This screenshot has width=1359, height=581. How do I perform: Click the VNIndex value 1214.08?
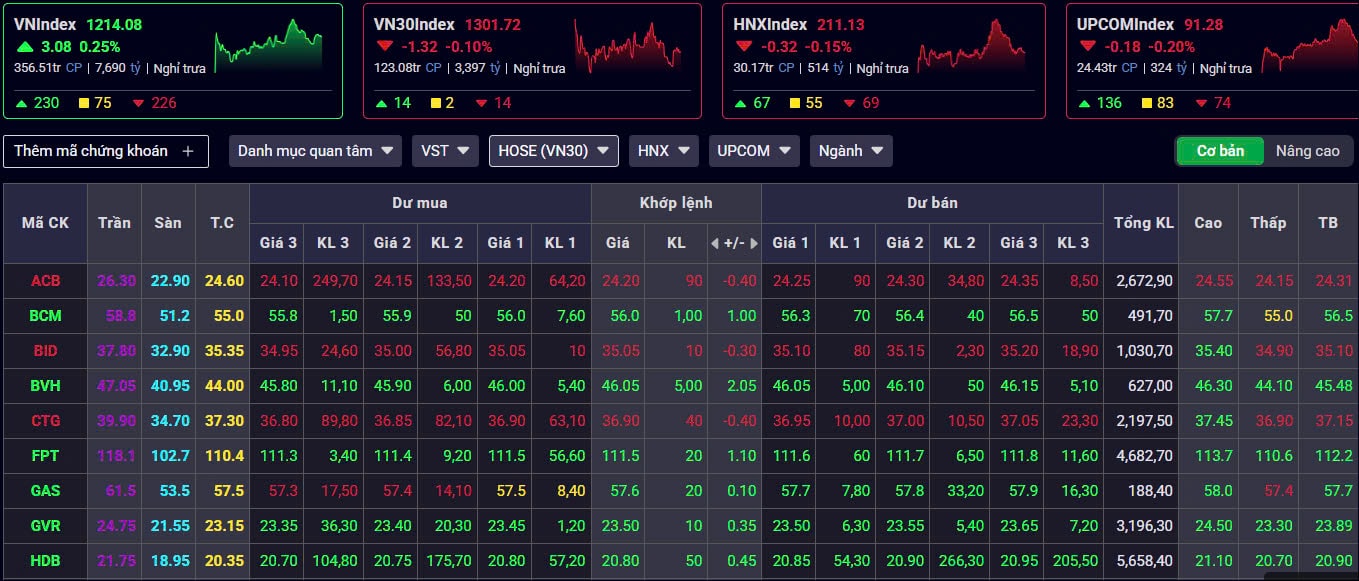tap(114, 25)
